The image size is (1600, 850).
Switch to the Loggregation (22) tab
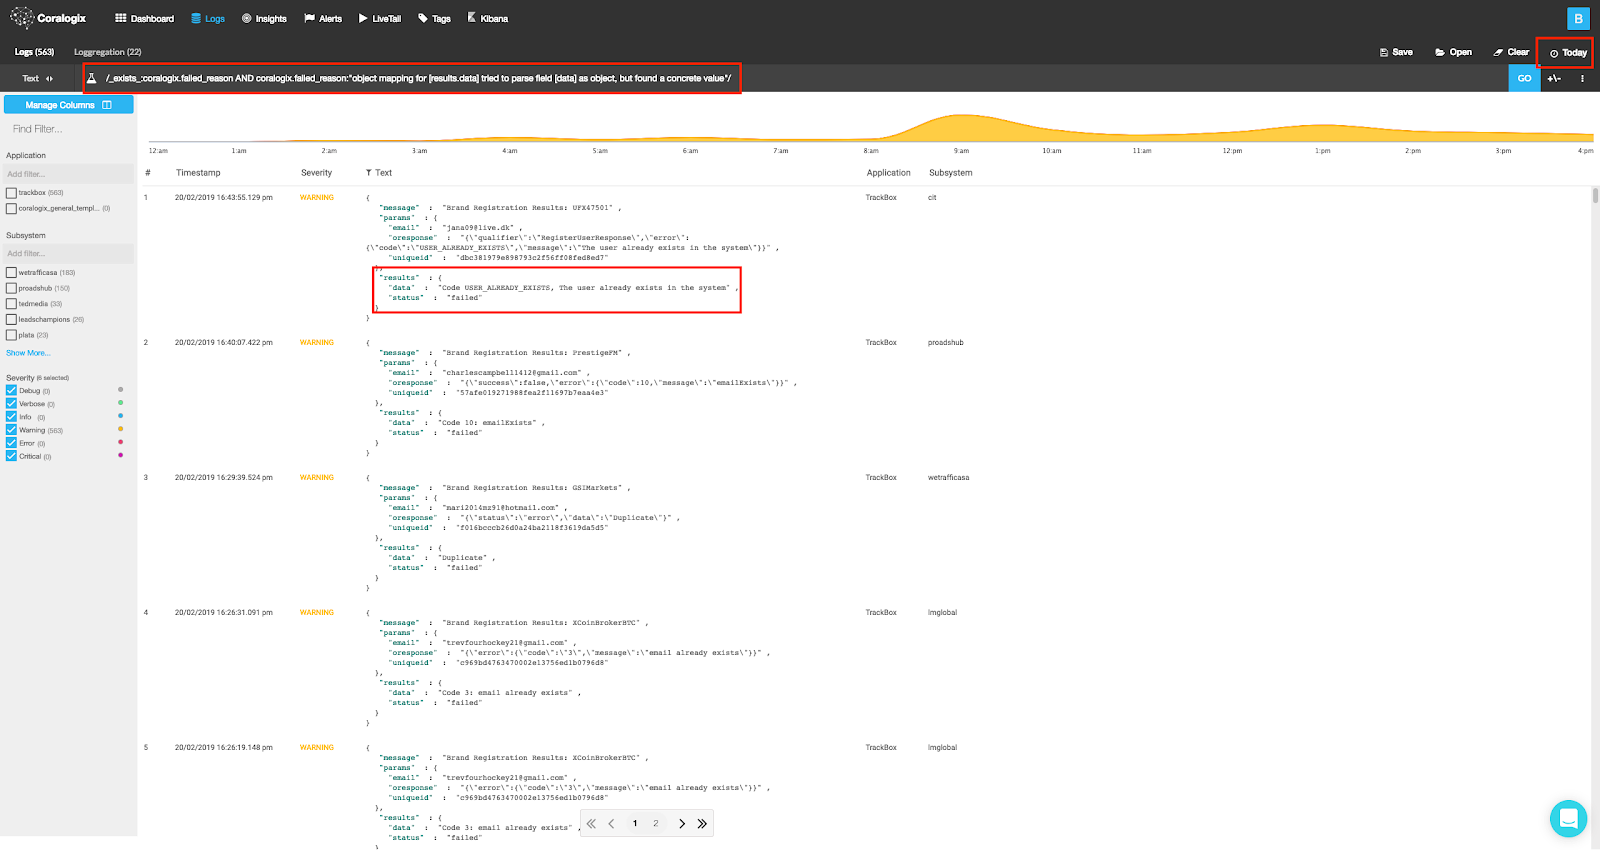tap(107, 52)
